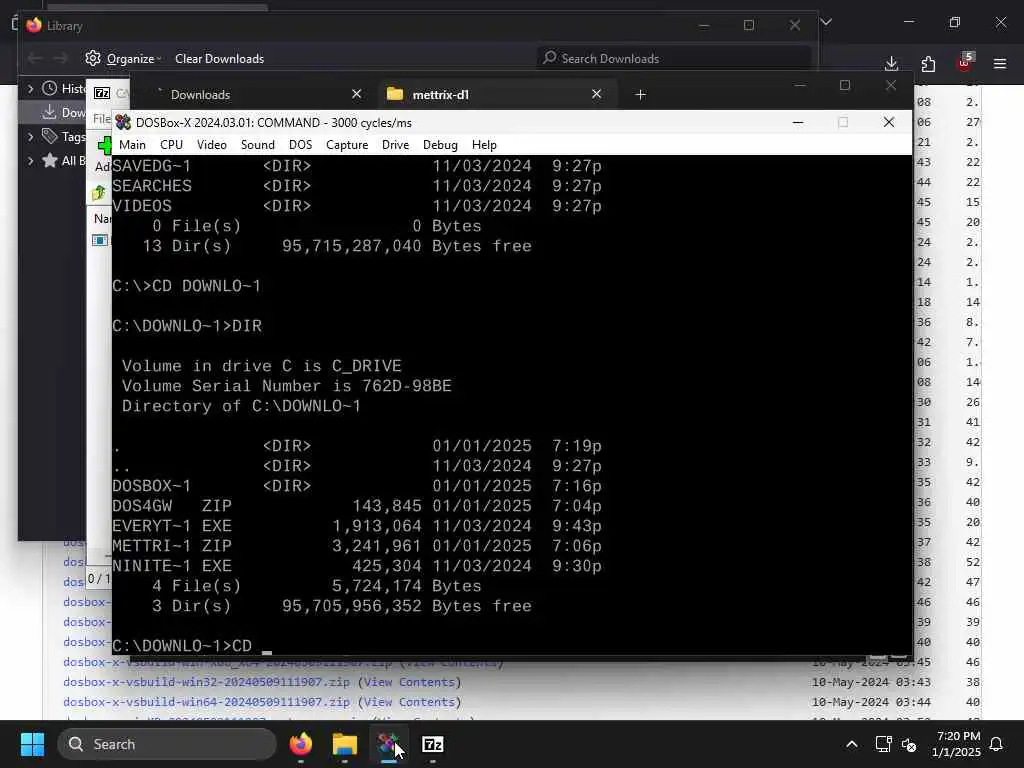Image resolution: width=1024 pixels, height=768 pixels.
Task: Open the Sound menu in DOSBox-X
Action: [x=257, y=145]
